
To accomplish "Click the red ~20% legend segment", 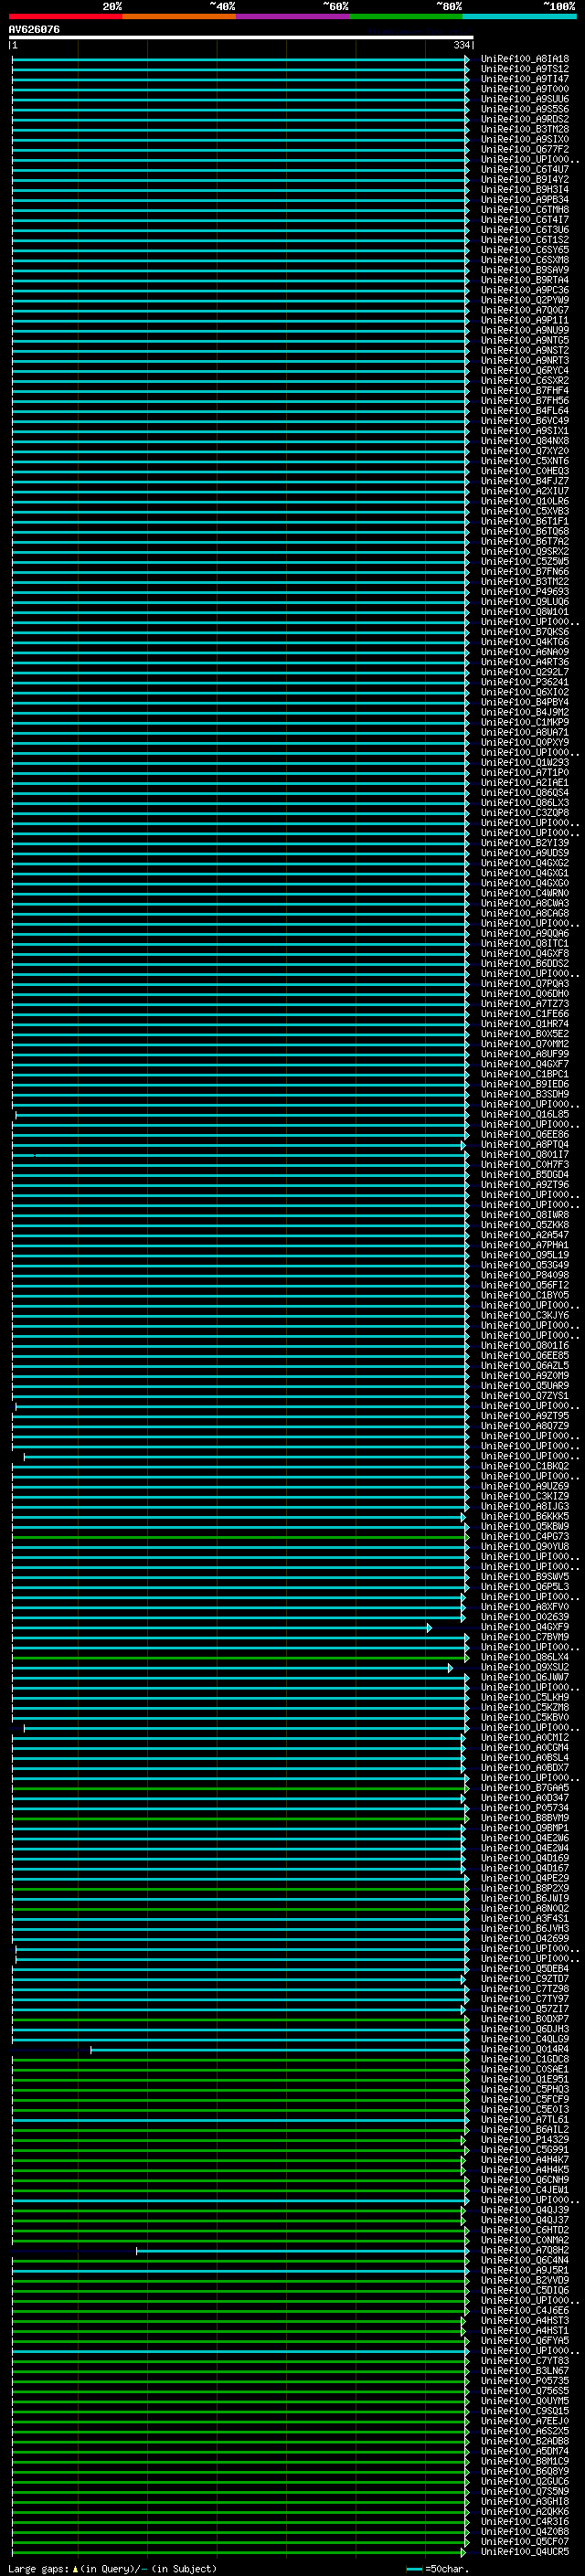I will pyautogui.click(x=65, y=16).
